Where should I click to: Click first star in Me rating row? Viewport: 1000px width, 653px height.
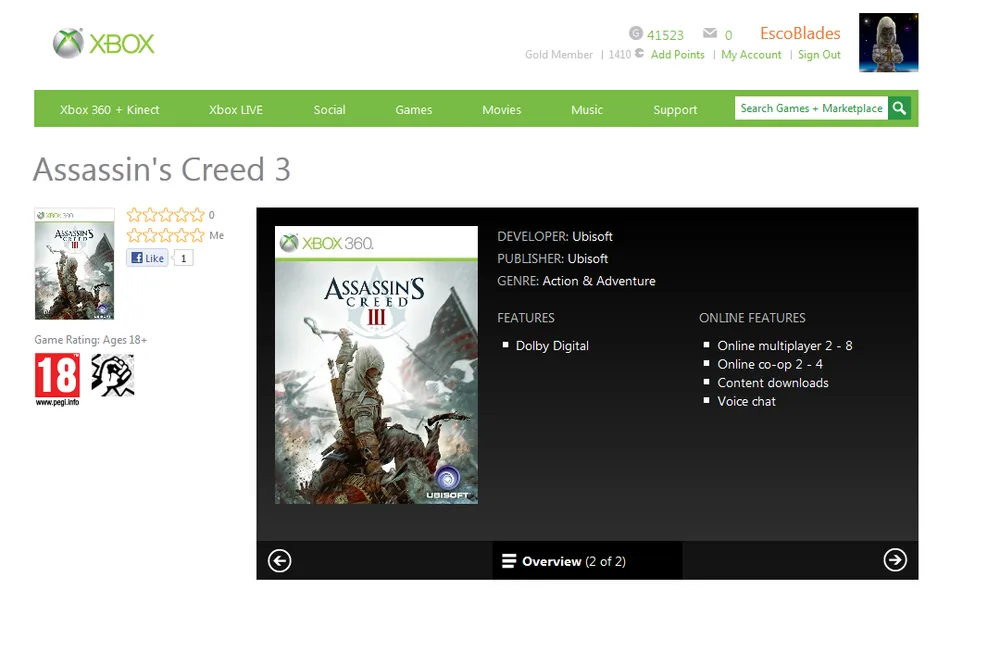pos(134,235)
